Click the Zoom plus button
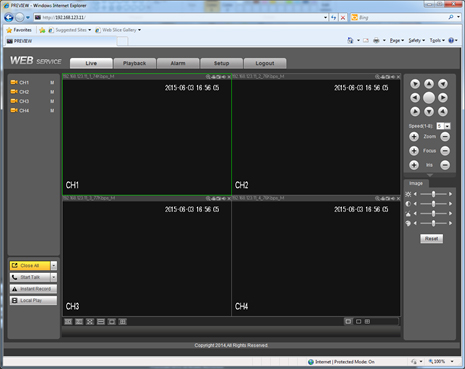 click(x=414, y=137)
